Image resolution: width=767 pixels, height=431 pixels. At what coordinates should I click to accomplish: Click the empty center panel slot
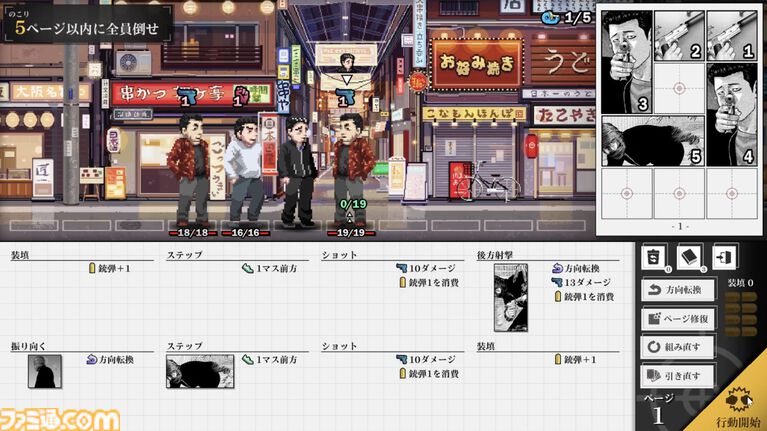click(x=680, y=88)
